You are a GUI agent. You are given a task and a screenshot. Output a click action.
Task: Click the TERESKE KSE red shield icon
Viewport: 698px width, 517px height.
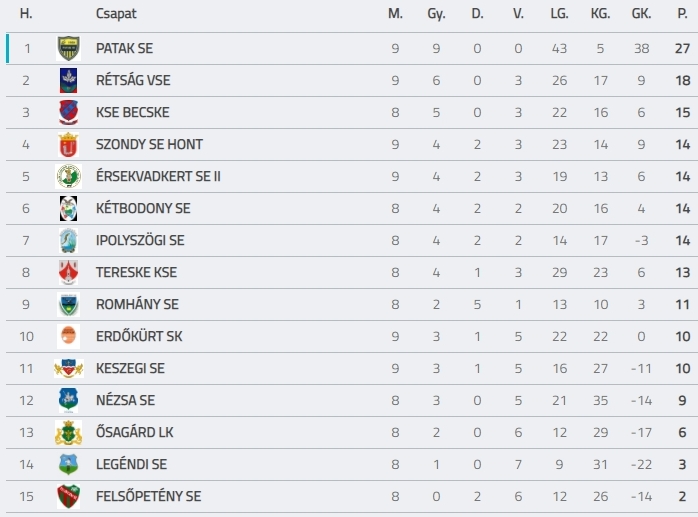69,273
